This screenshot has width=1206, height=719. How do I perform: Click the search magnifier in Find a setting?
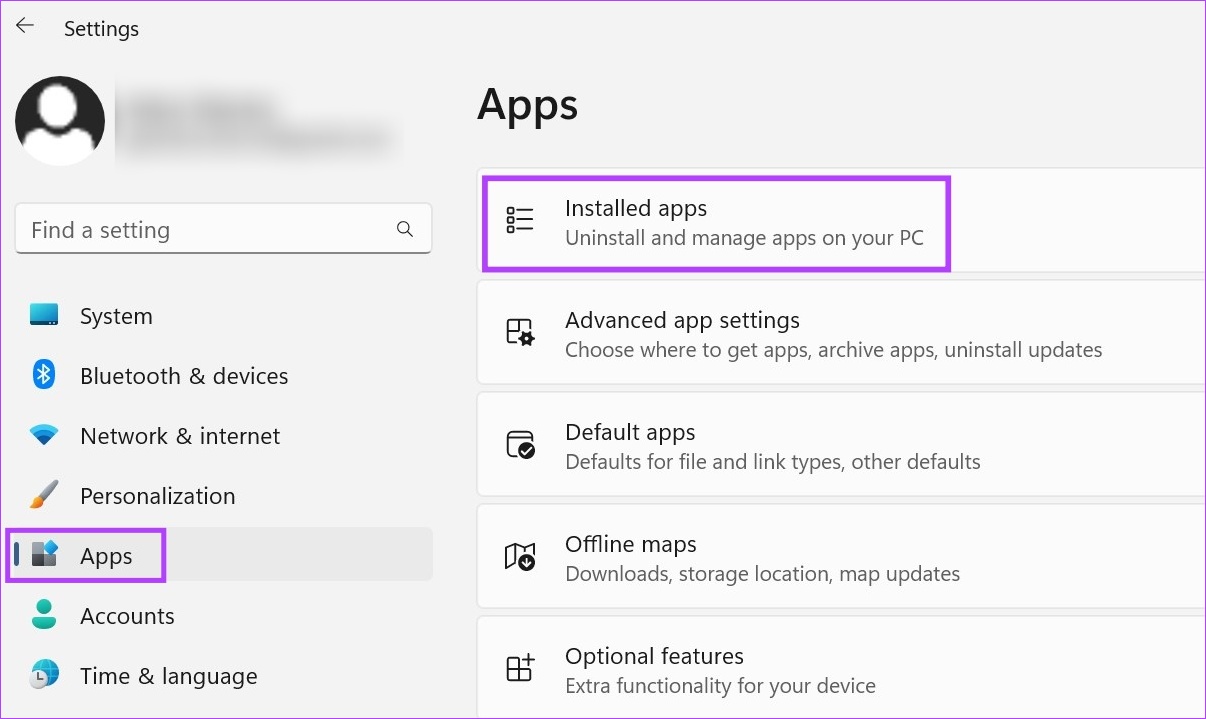405,229
